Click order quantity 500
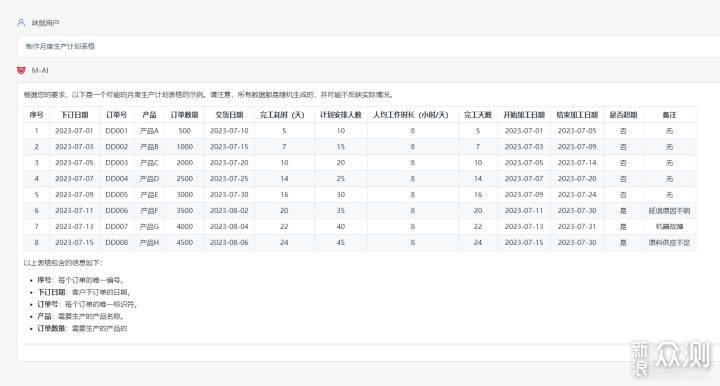 185,131
